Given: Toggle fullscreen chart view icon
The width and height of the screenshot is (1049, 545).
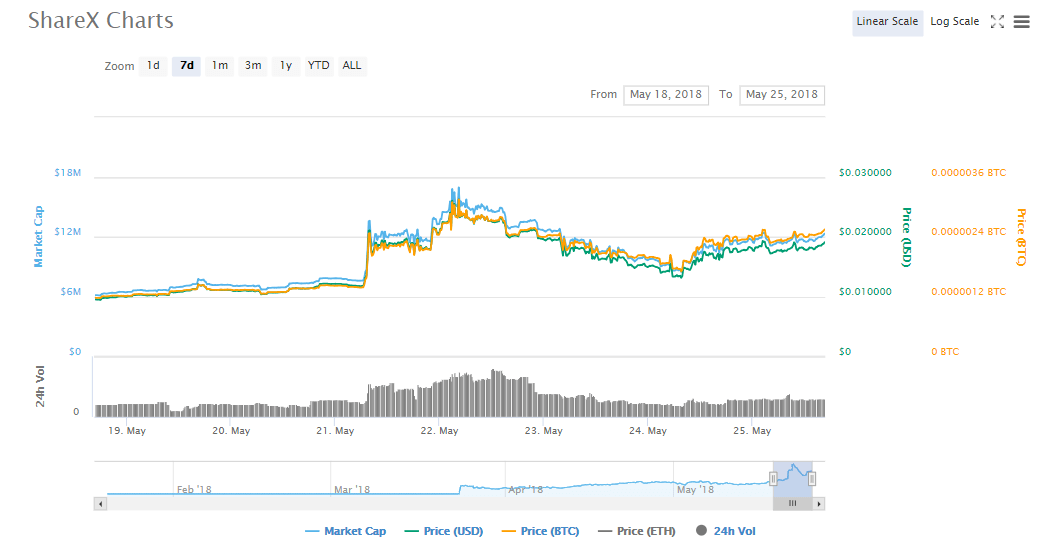Looking at the screenshot, I should [997, 22].
